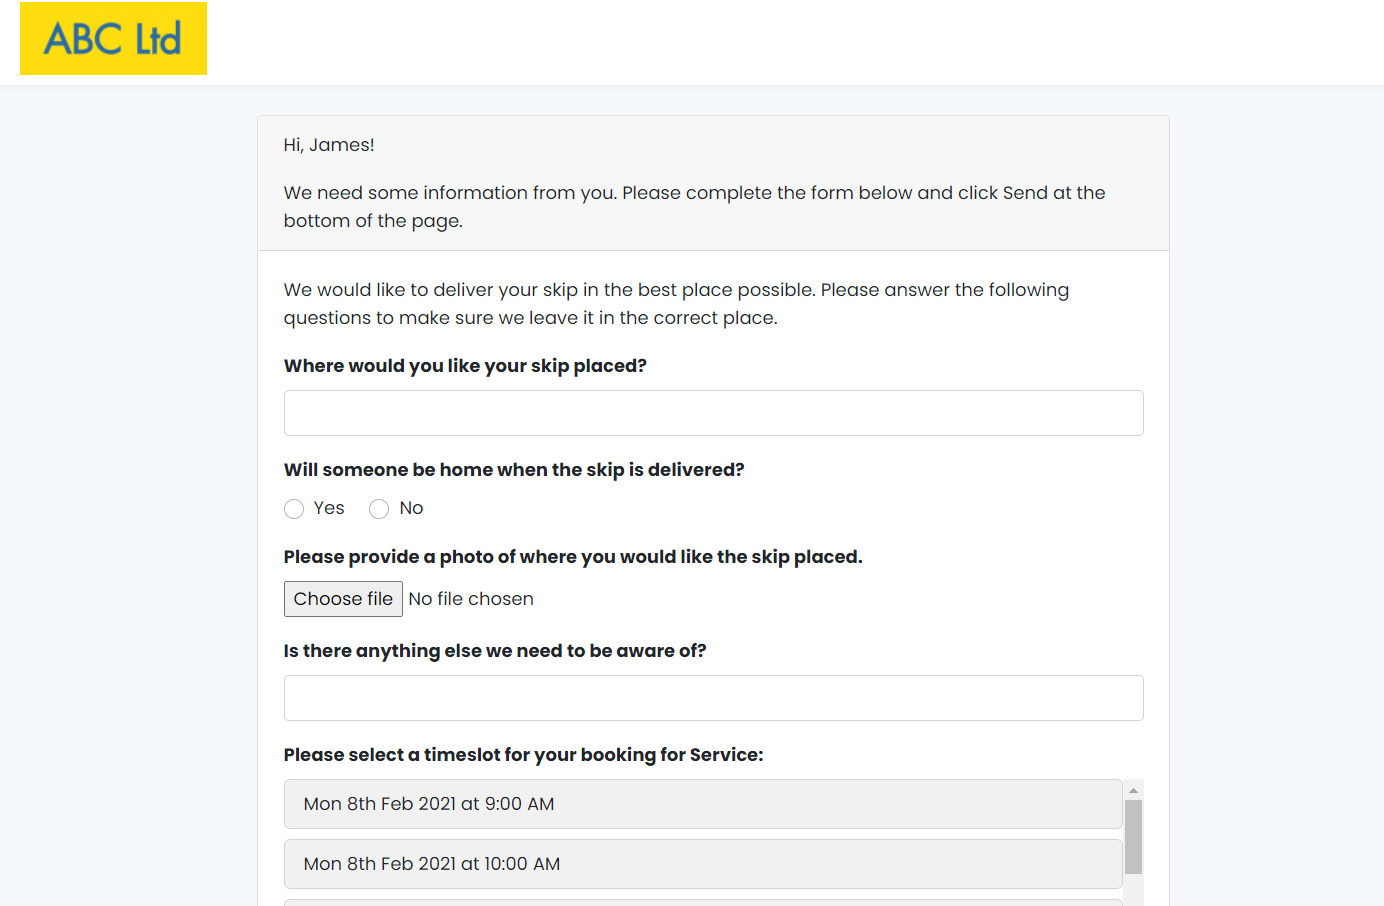Select Yes for someone being home
The image size is (1384, 906).
pos(294,509)
